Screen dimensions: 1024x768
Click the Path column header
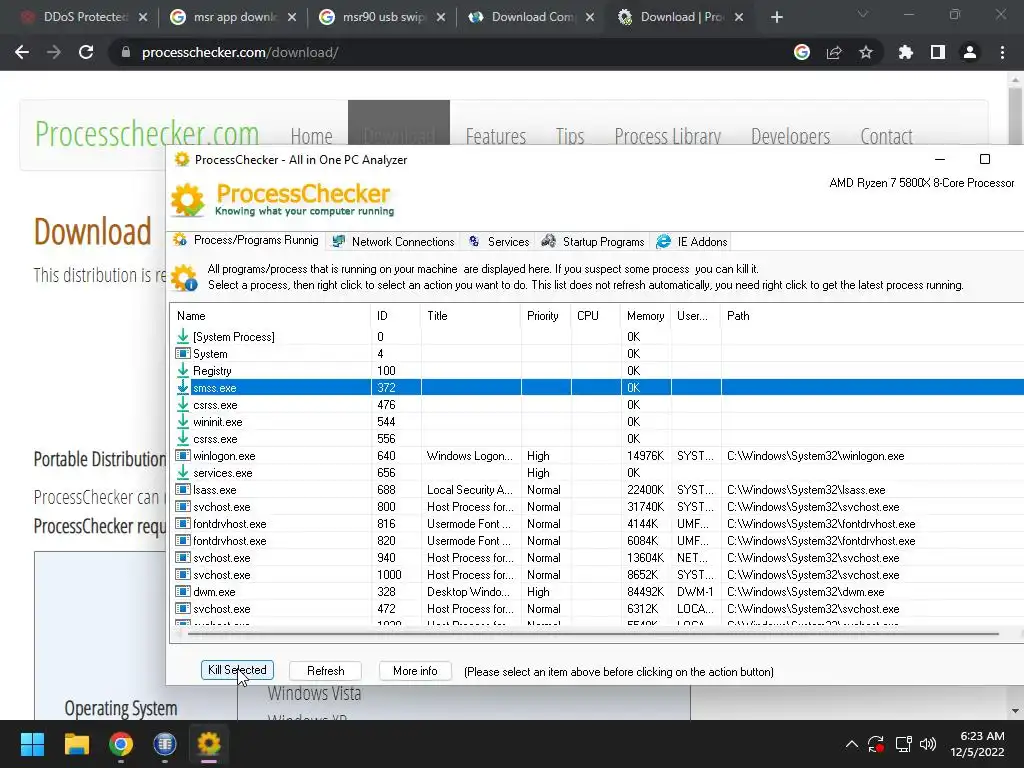(872, 315)
